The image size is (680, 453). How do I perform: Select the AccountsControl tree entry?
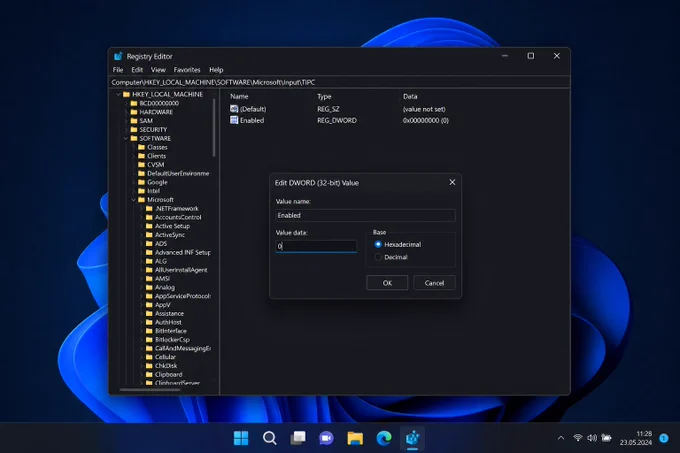point(178,217)
